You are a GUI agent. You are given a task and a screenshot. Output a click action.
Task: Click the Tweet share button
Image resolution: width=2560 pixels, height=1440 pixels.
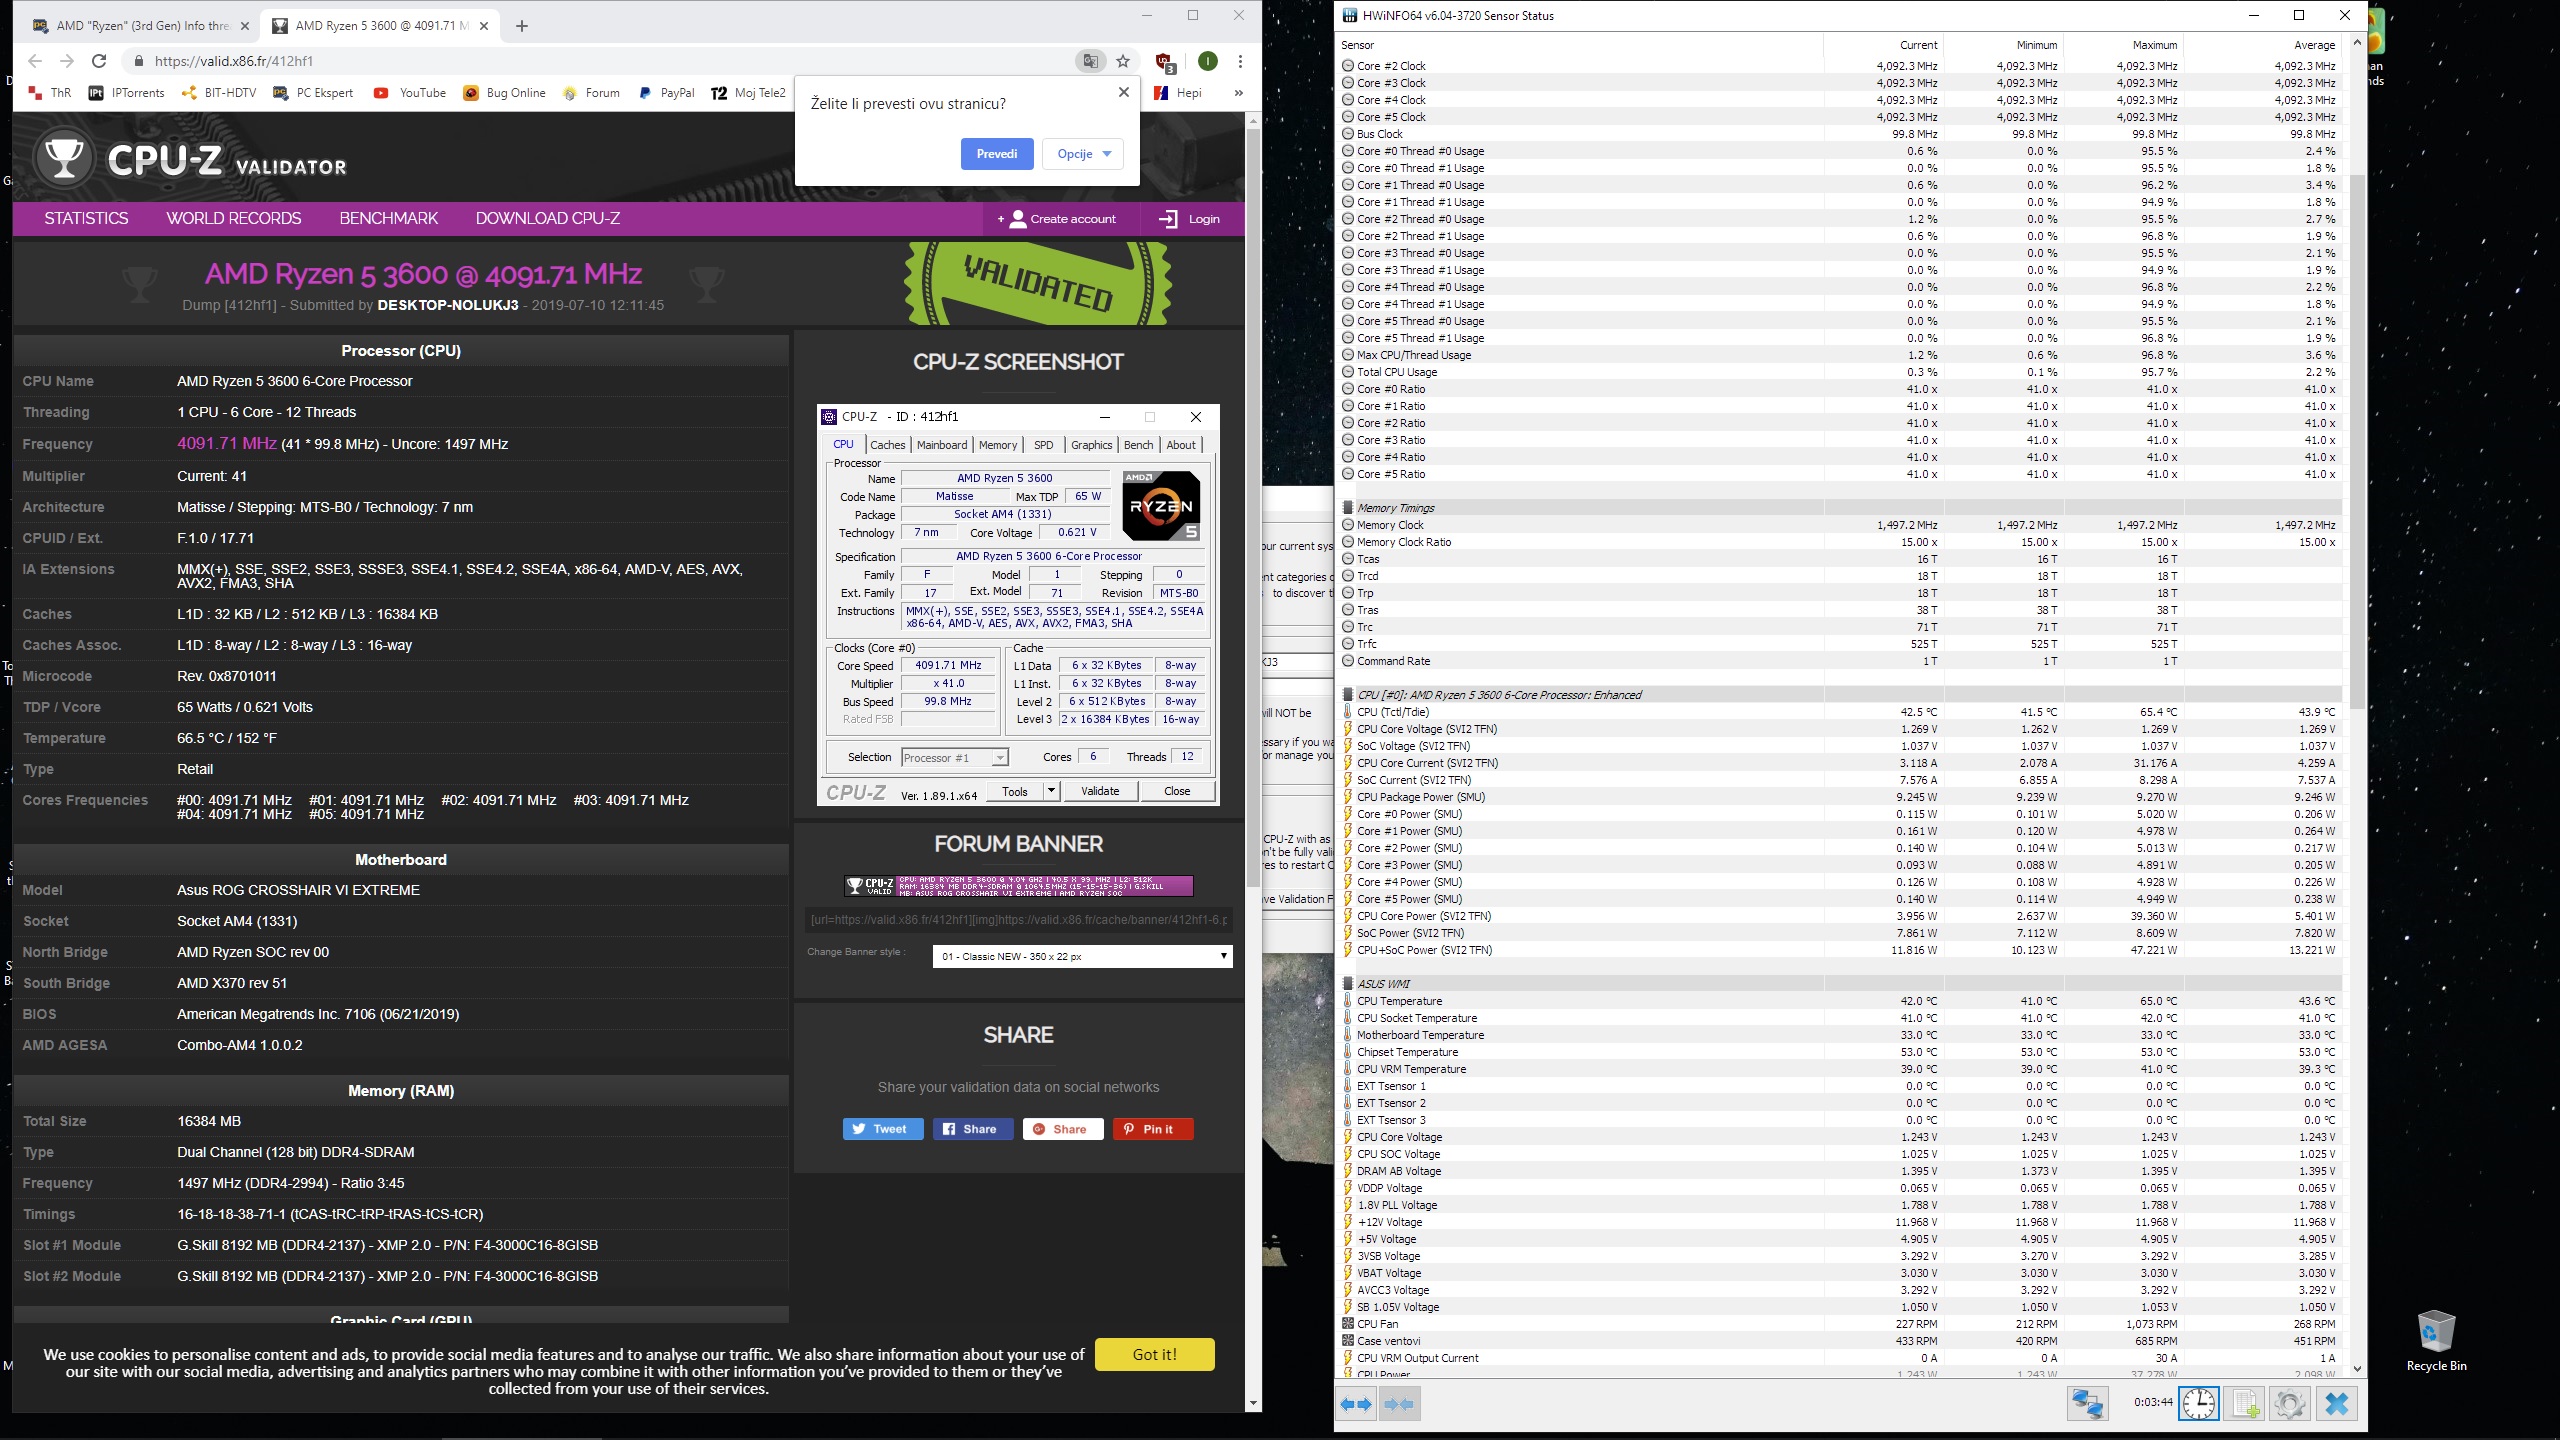point(882,1129)
